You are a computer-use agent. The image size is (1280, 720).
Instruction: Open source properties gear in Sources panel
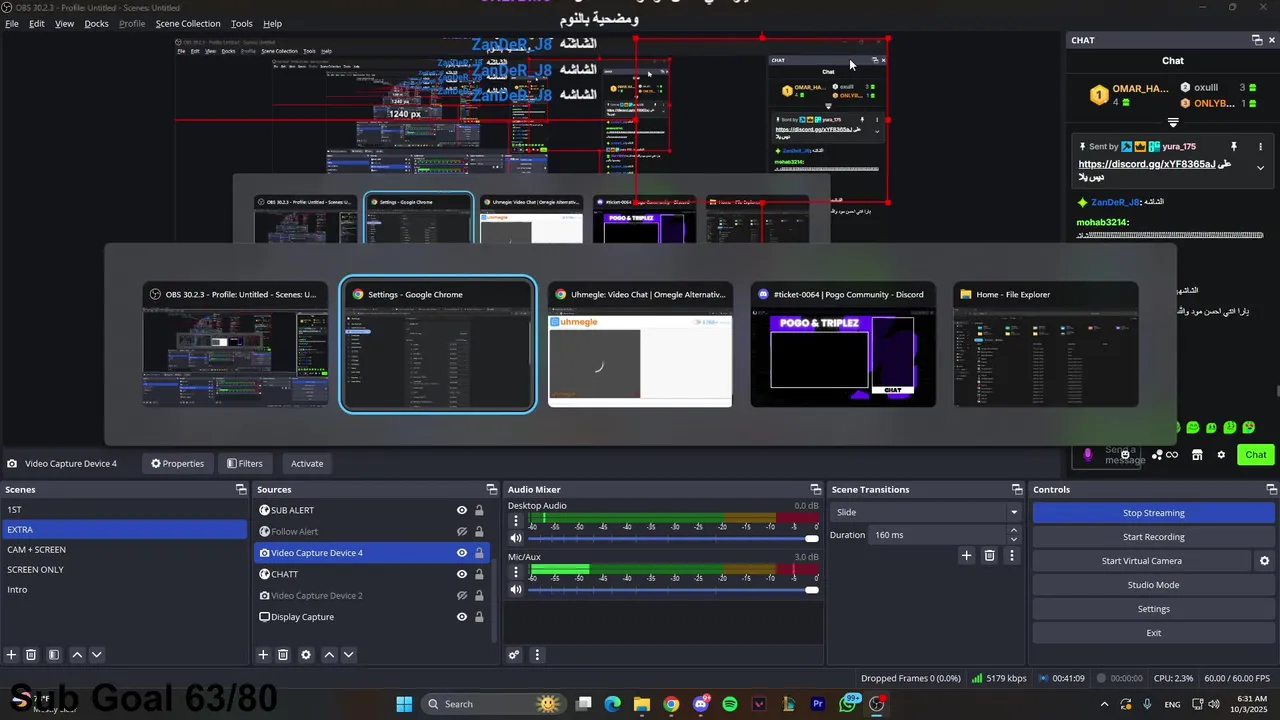click(306, 655)
